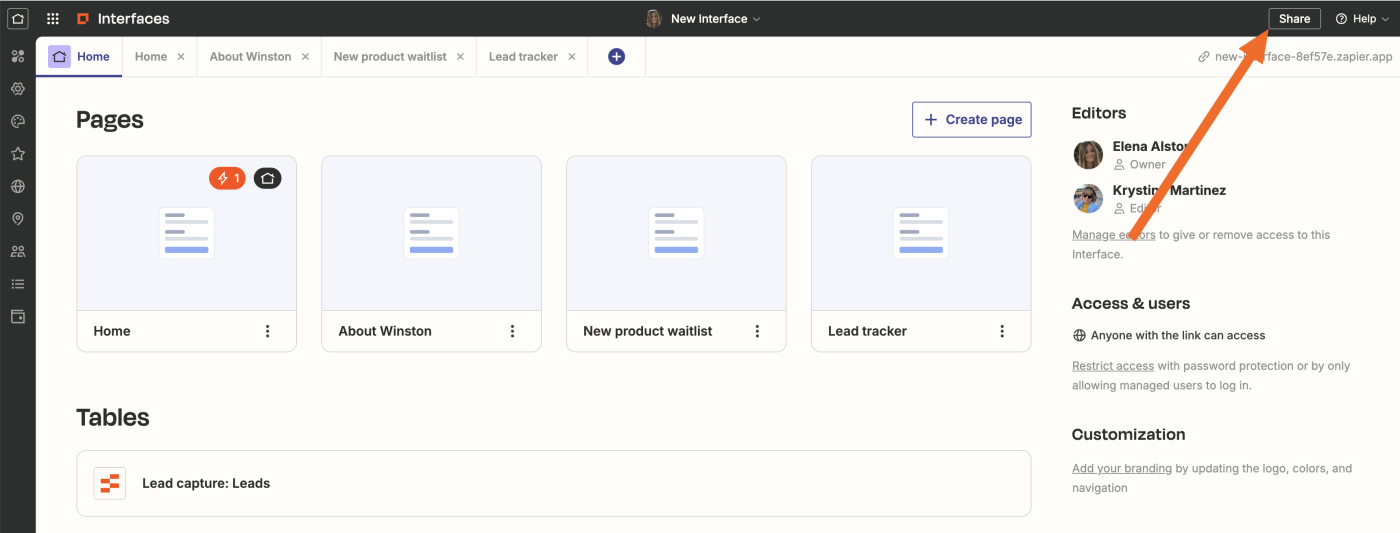Screen dimensions: 1400x533
Task: Open the Home page thumbnail
Action: [186, 233]
